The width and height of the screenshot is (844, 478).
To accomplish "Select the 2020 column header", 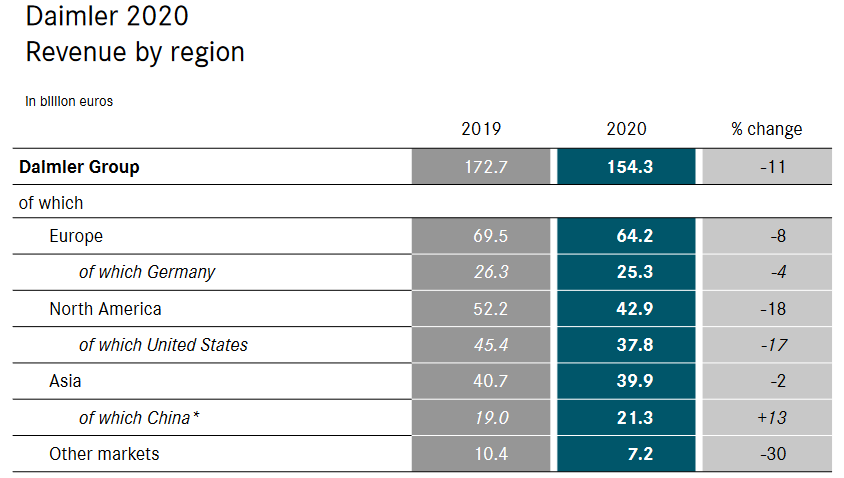I will pos(627,129).
